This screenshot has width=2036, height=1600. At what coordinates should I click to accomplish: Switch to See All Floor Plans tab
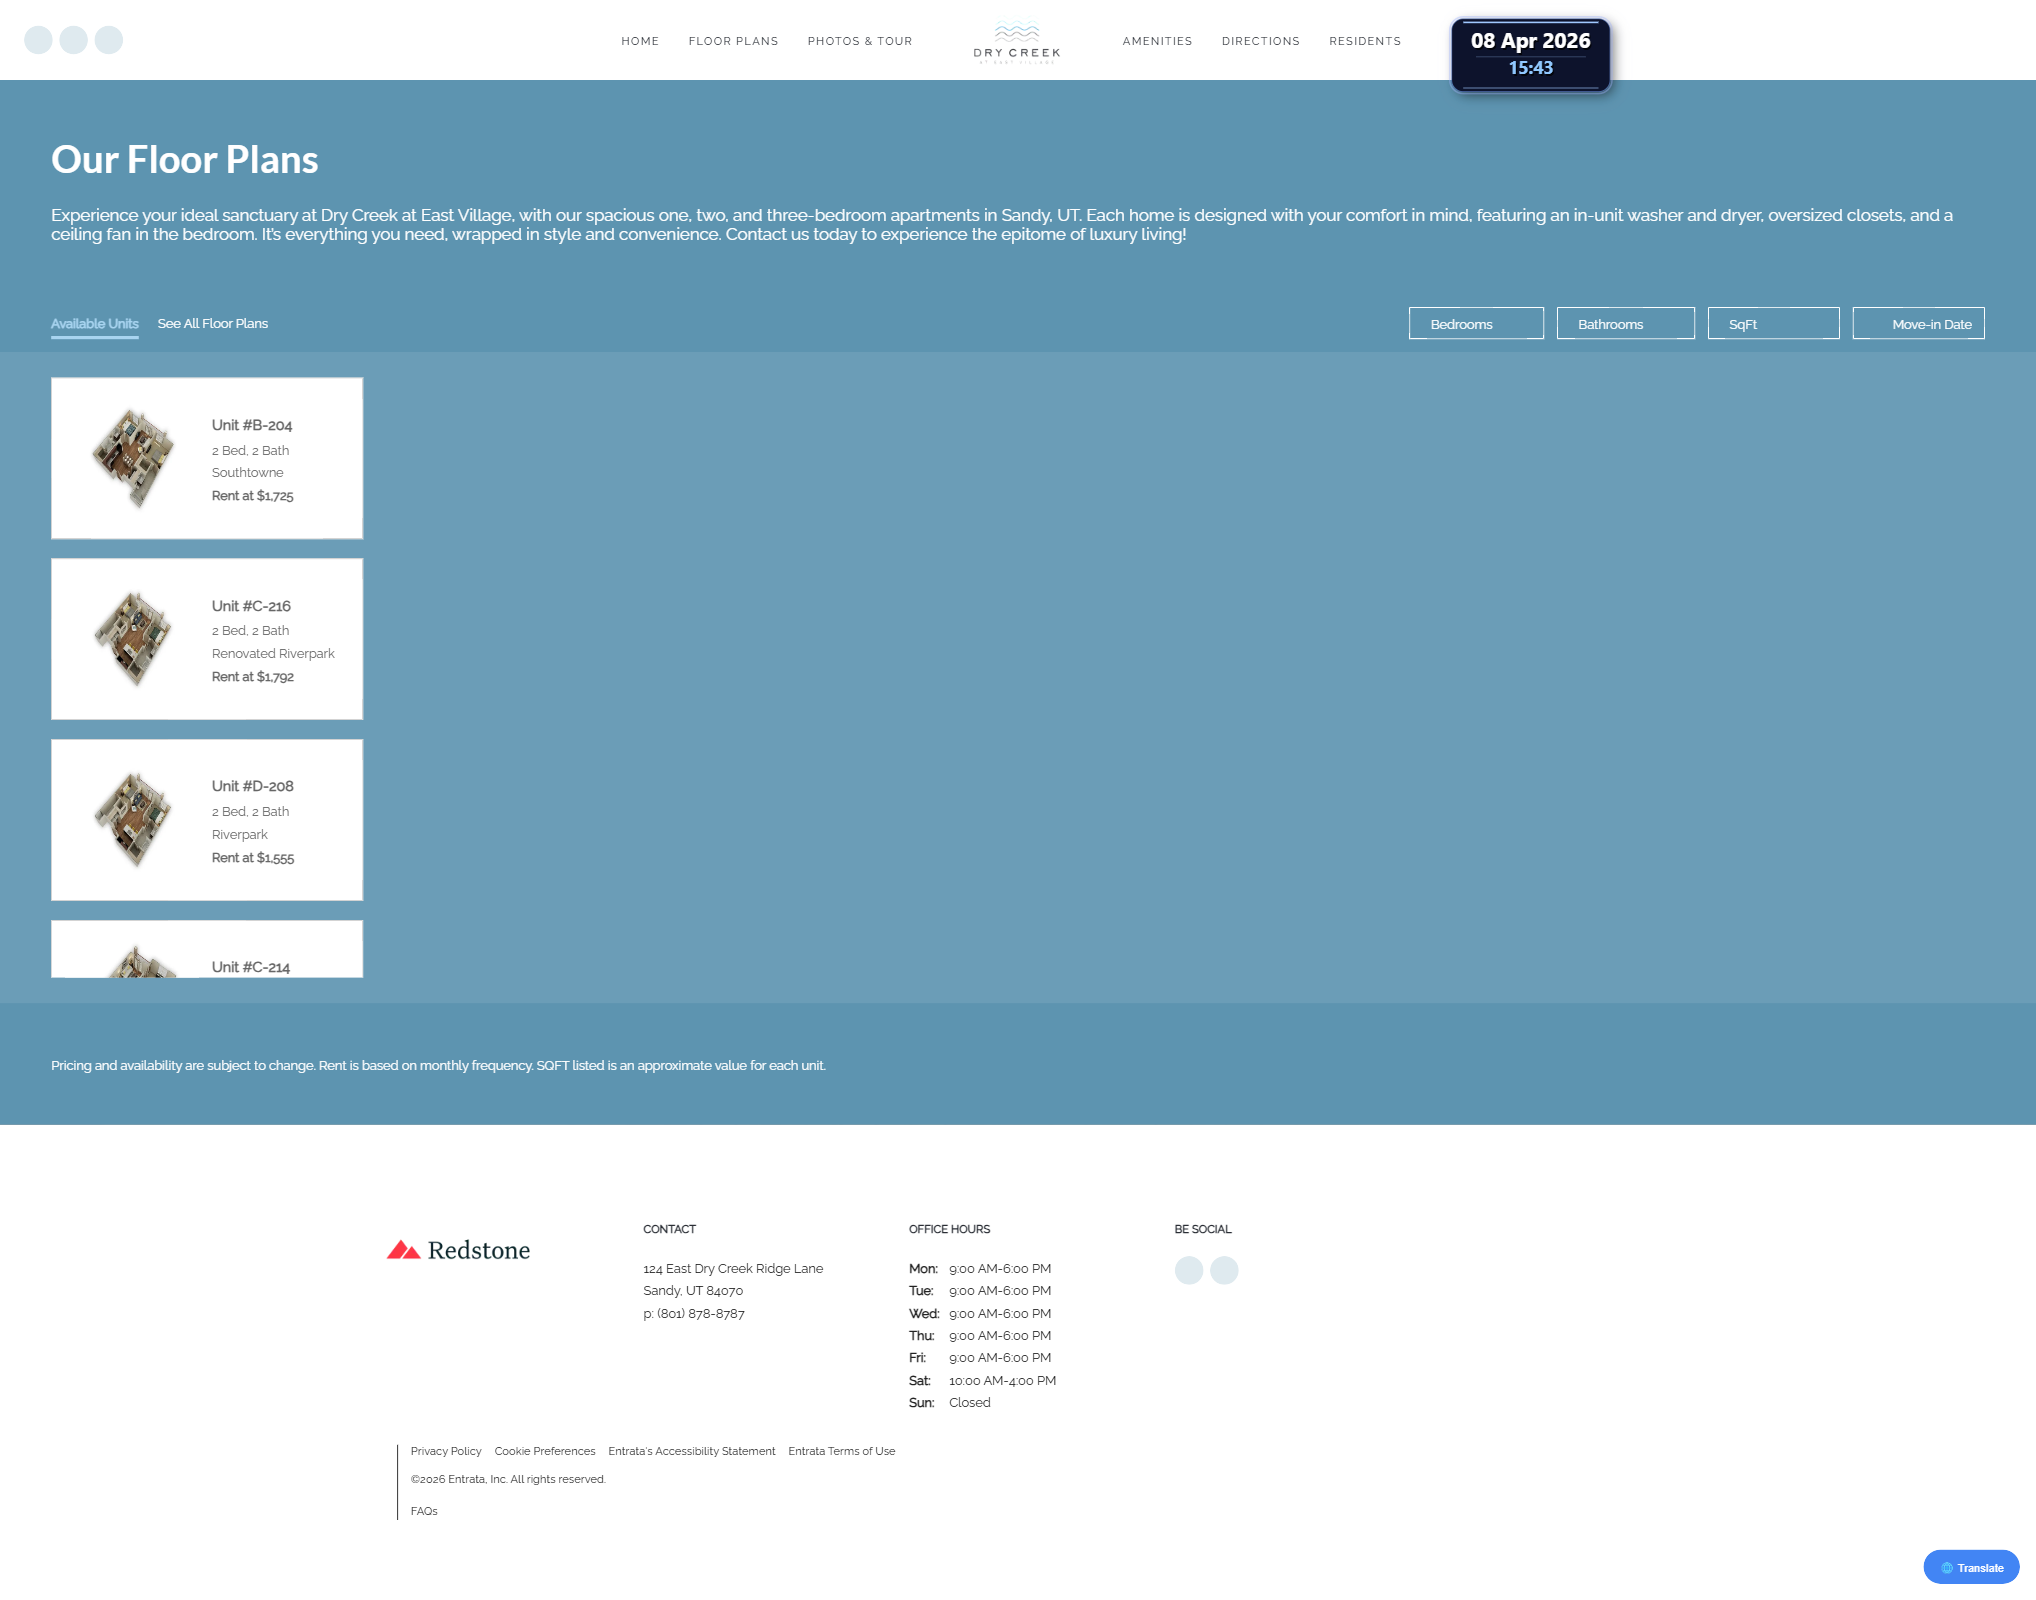click(212, 324)
